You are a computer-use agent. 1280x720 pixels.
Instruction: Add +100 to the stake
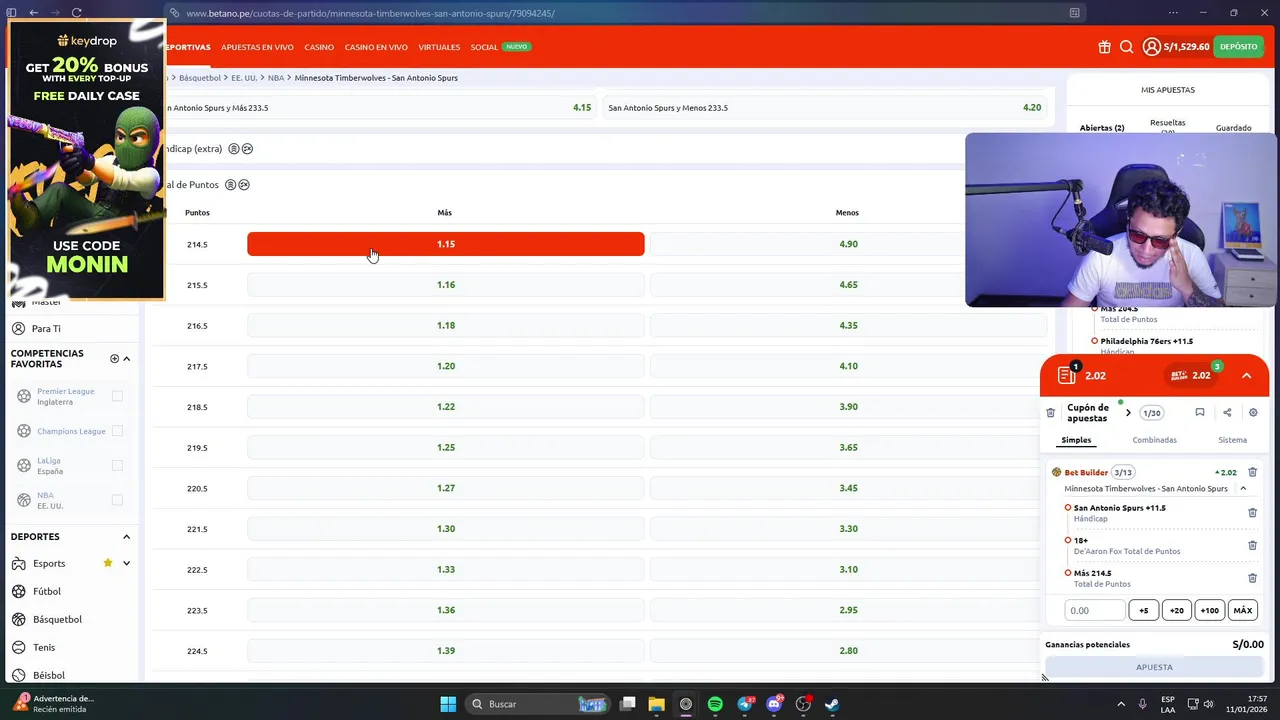coord(1209,610)
